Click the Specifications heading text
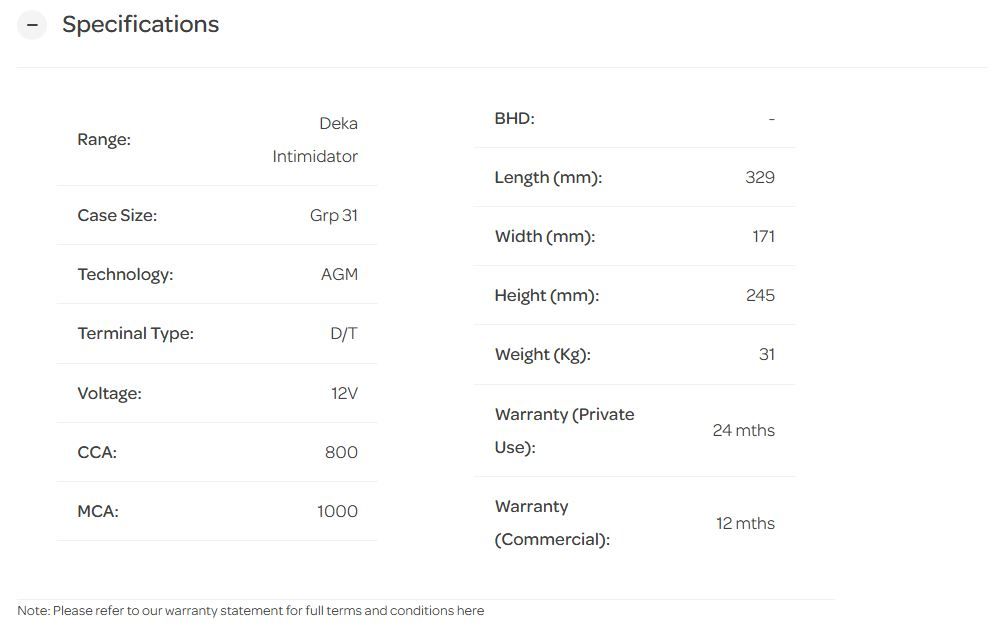This screenshot has width=997, height=638. 140,25
